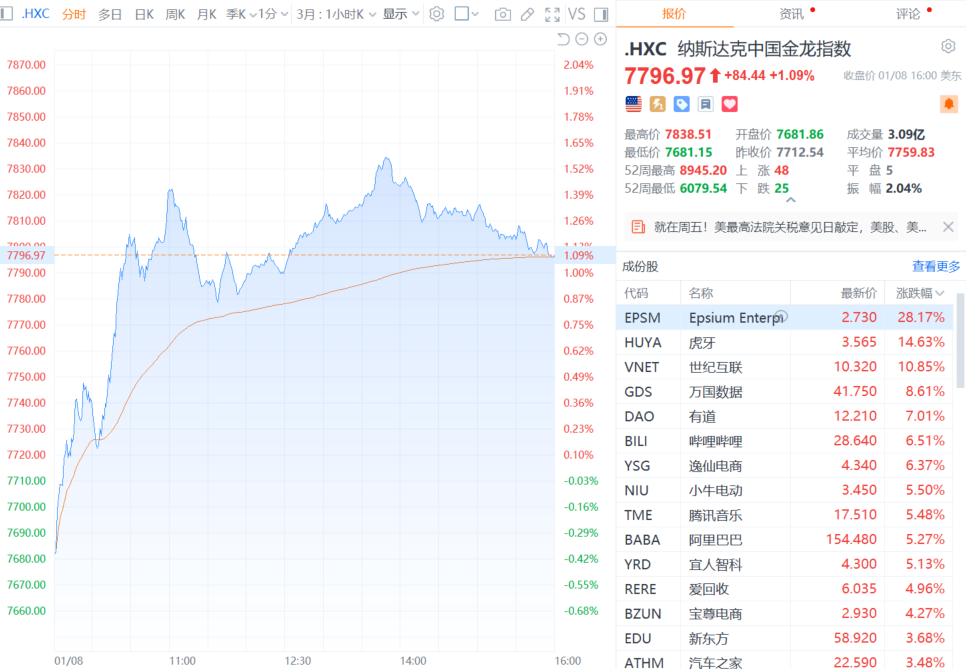Dismiss the news banner with X
Screen dimensions: 966x669
(948, 227)
